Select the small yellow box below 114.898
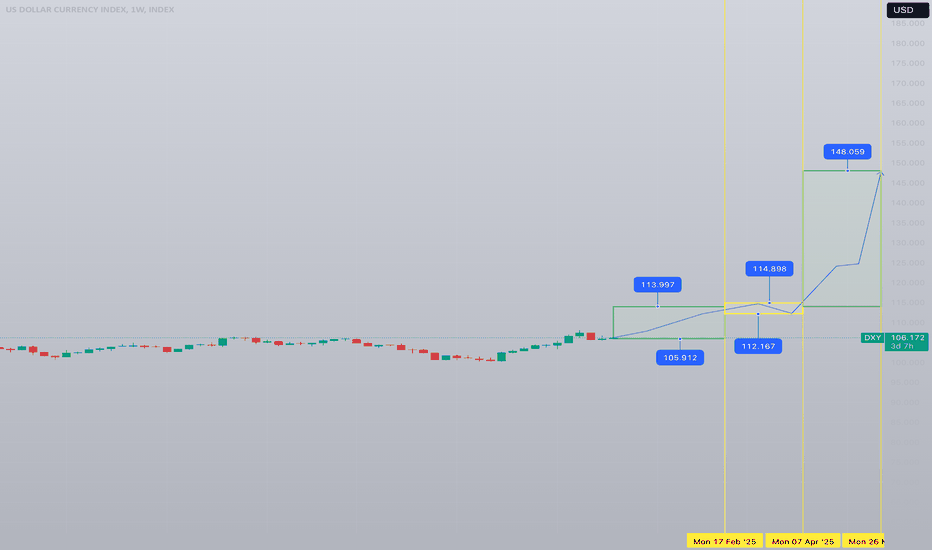Viewport: 932px width, 550px height. (764, 309)
